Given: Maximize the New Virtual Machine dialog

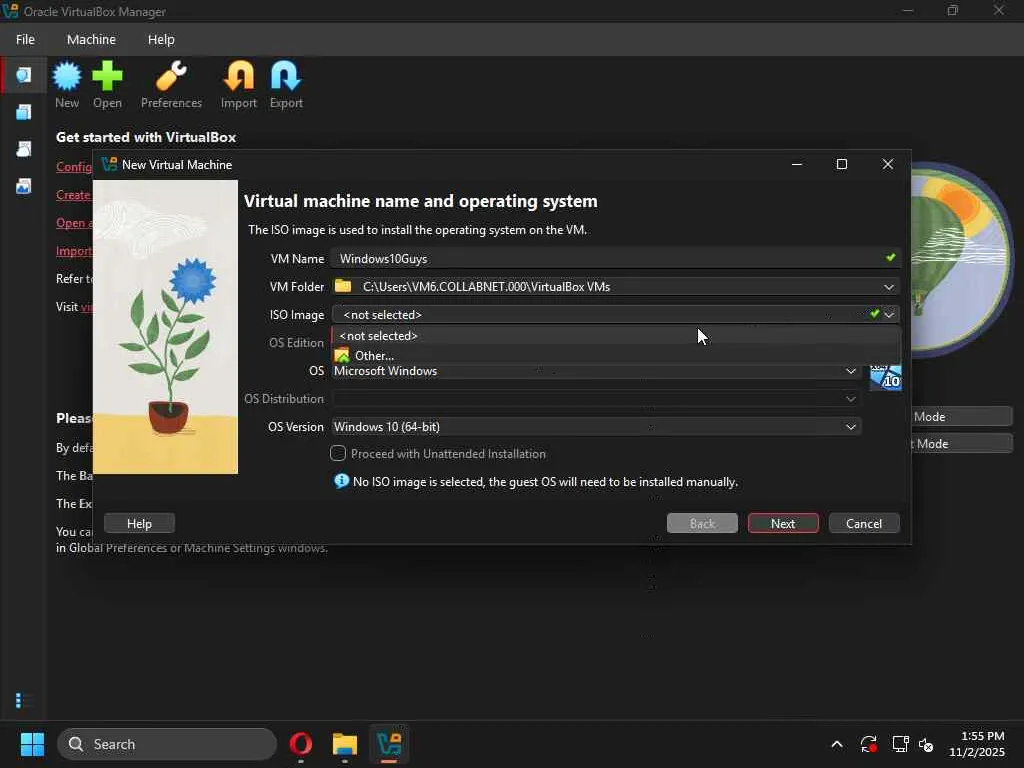Looking at the screenshot, I should [842, 164].
